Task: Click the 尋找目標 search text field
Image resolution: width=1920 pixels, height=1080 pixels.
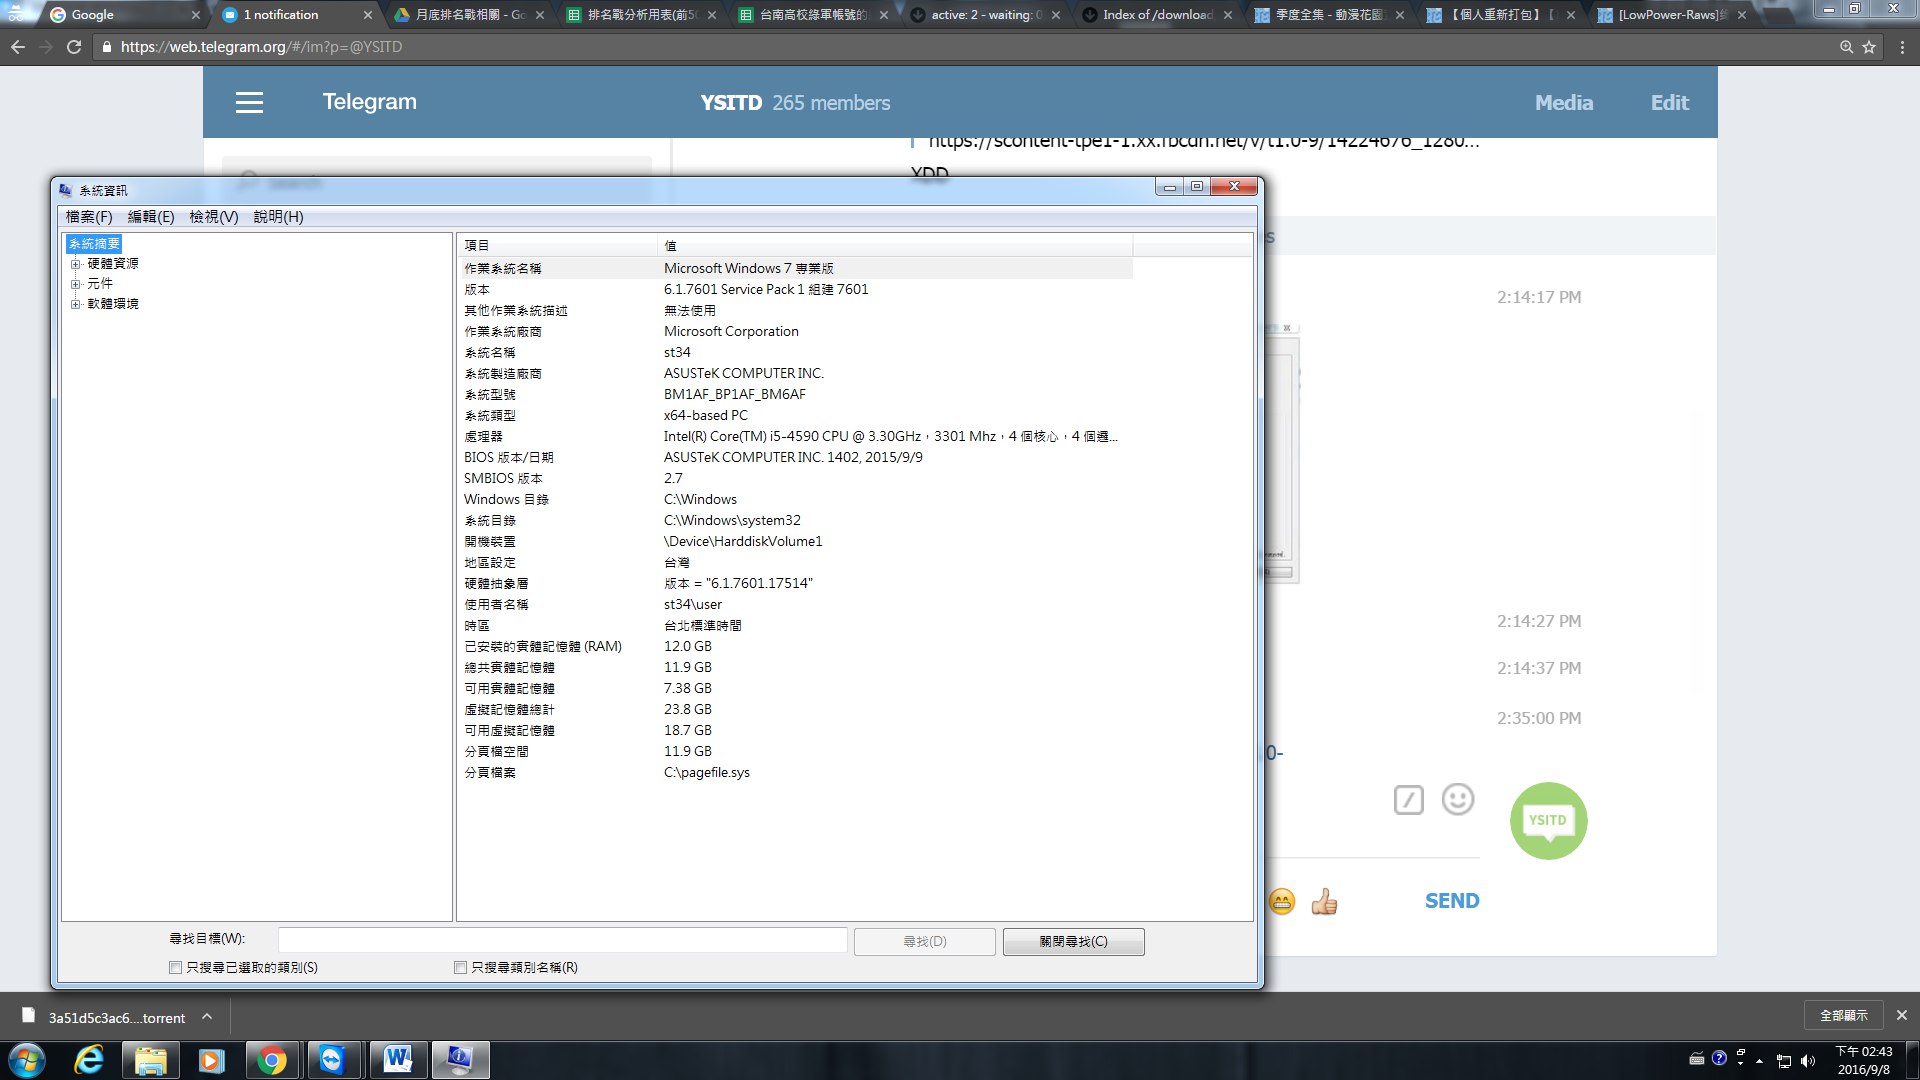Action: (x=562, y=940)
